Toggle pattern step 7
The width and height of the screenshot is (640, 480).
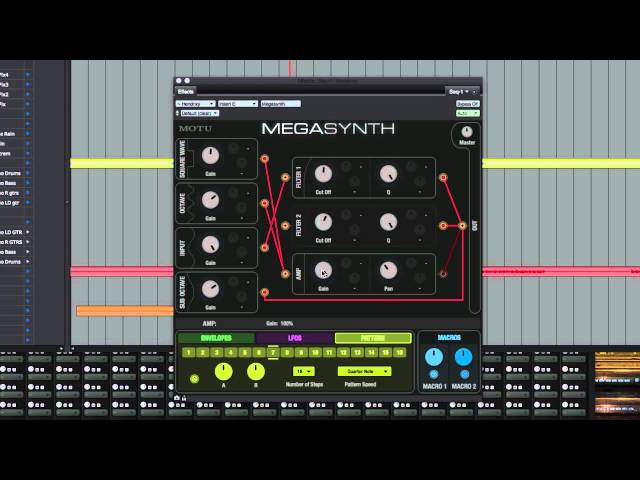(x=273, y=352)
